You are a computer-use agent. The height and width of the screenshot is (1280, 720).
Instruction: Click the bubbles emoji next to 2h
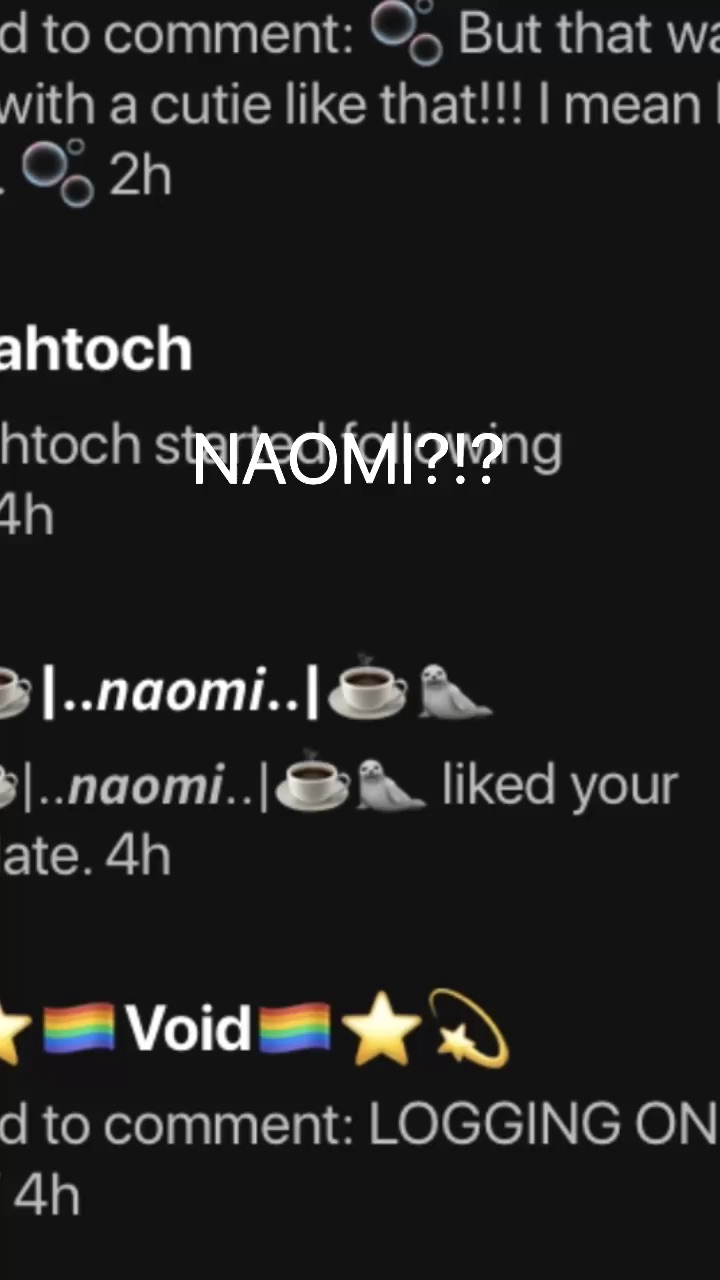pyautogui.click(x=58, y=173)
